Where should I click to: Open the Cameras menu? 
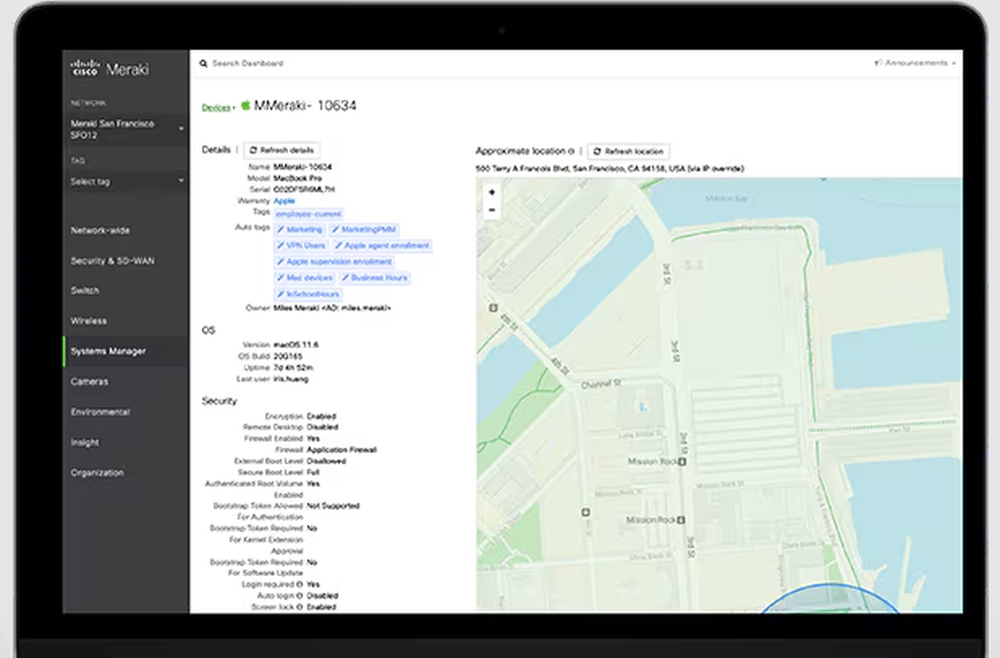pos(89,382)
